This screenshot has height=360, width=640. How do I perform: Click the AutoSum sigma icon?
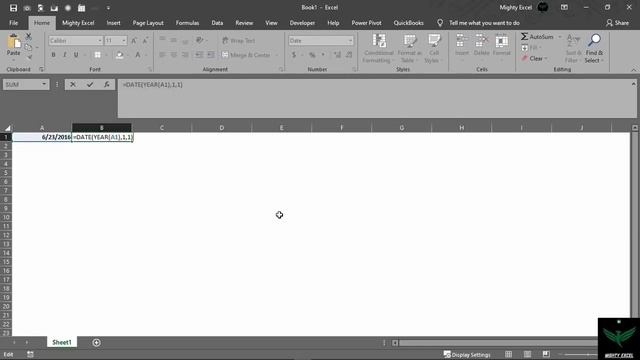tap(524, 37)
